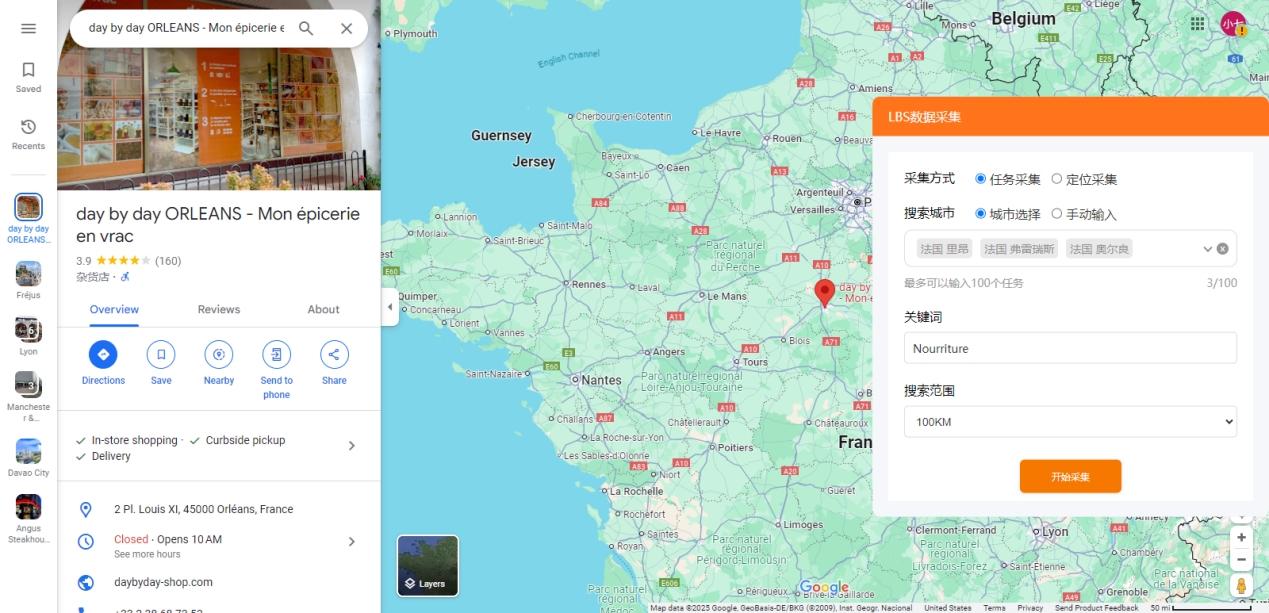This screenshot has width=1269, height=613.
Task: Click the search box text
Action: tap(186, 28)
